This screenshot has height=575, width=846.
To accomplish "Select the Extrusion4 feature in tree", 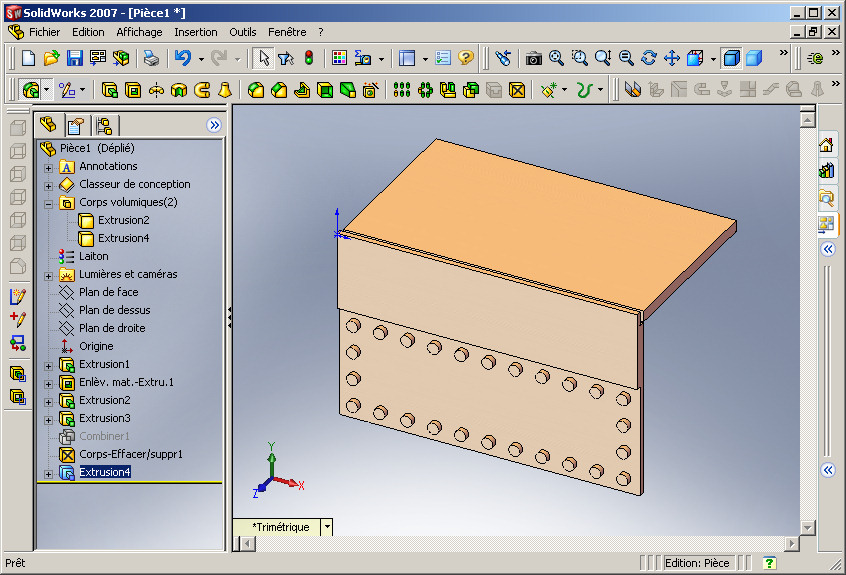I will coord(105,472).
